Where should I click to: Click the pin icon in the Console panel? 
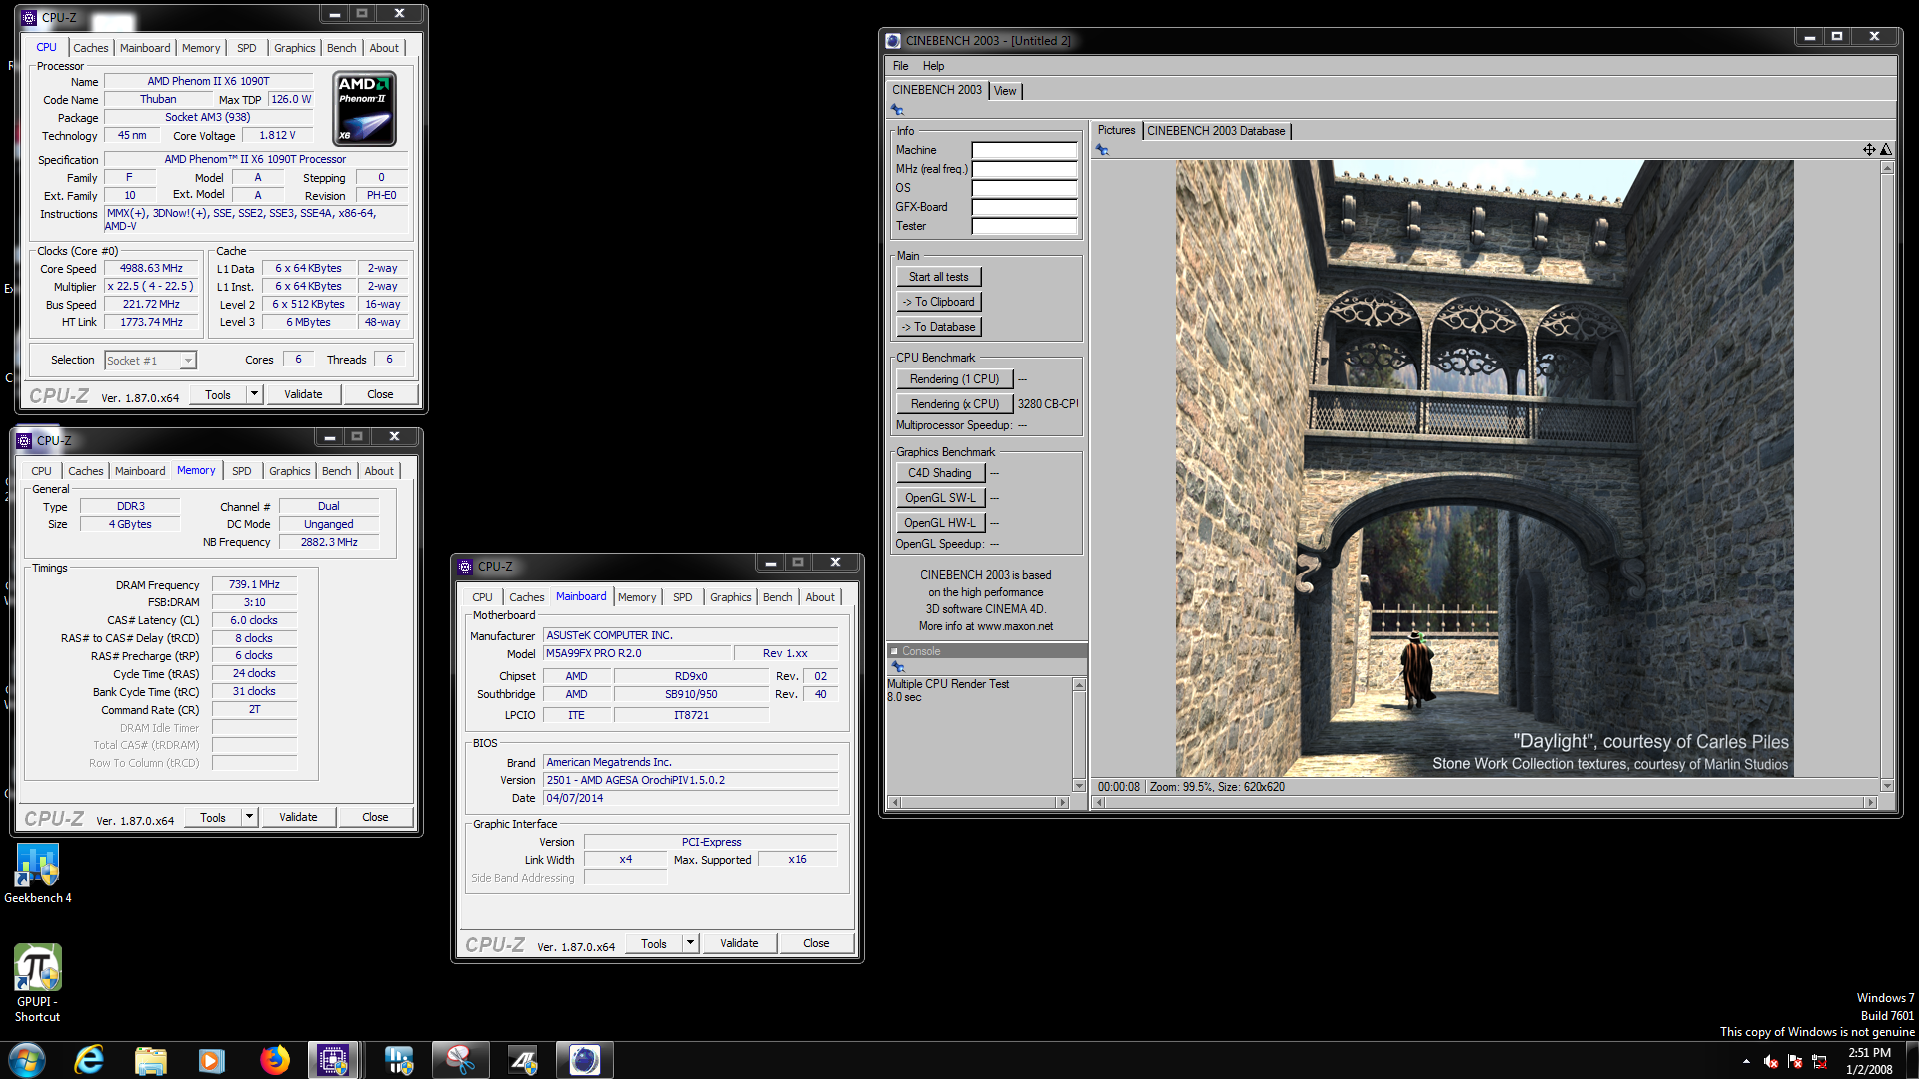click(x=897, y=667)
